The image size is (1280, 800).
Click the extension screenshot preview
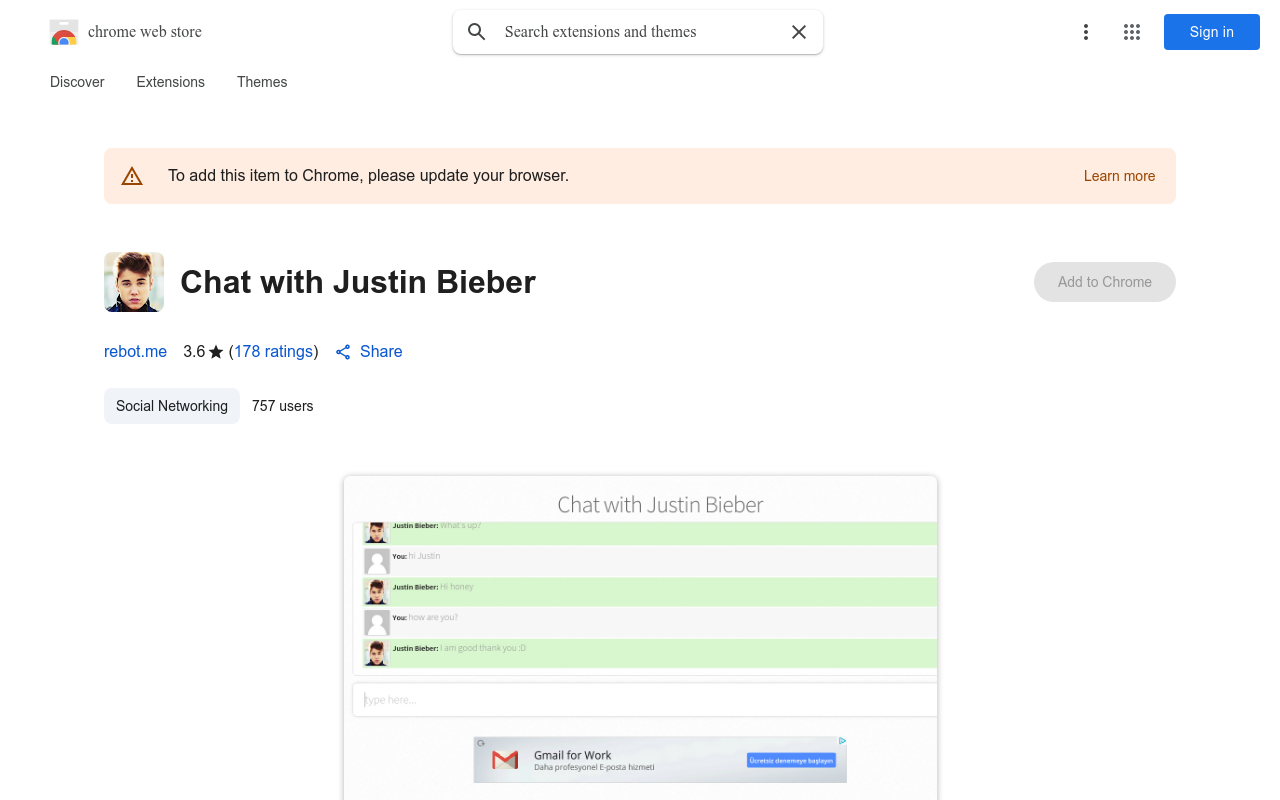pyautogui.click(x=640, y=638)
